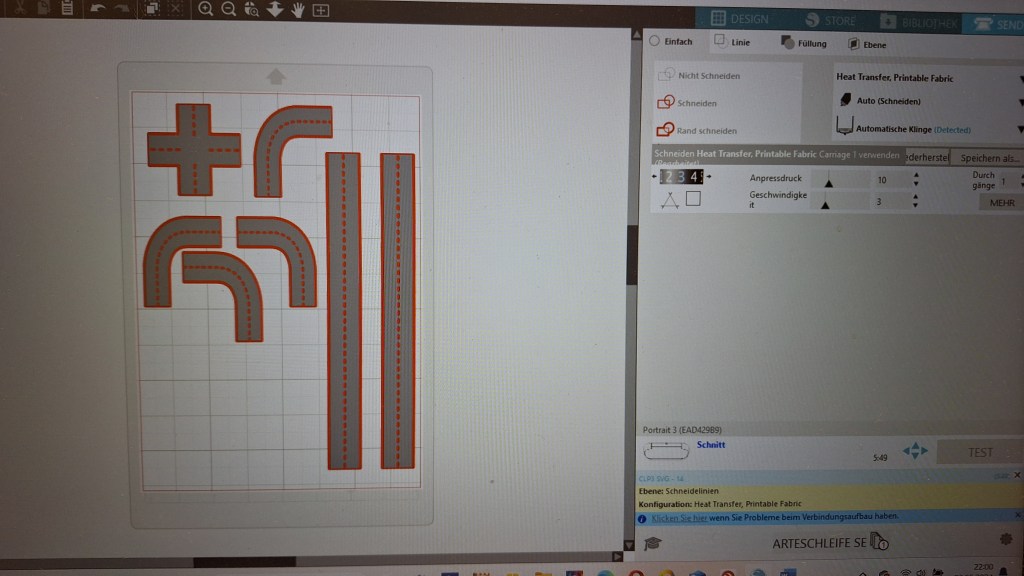Click the Zoom In magnifier icon

tap(205, 9)
